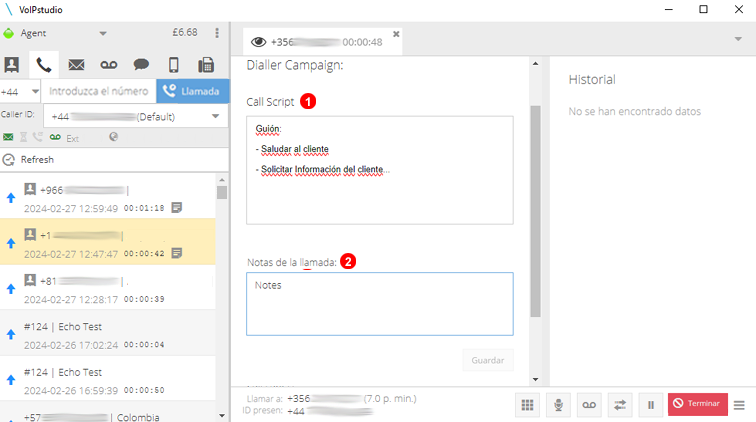Image resolution: width=756 pixels, height=422 pixels.
Task: Select the highlighted +1 call entry
Action: [x=108, y=241]
